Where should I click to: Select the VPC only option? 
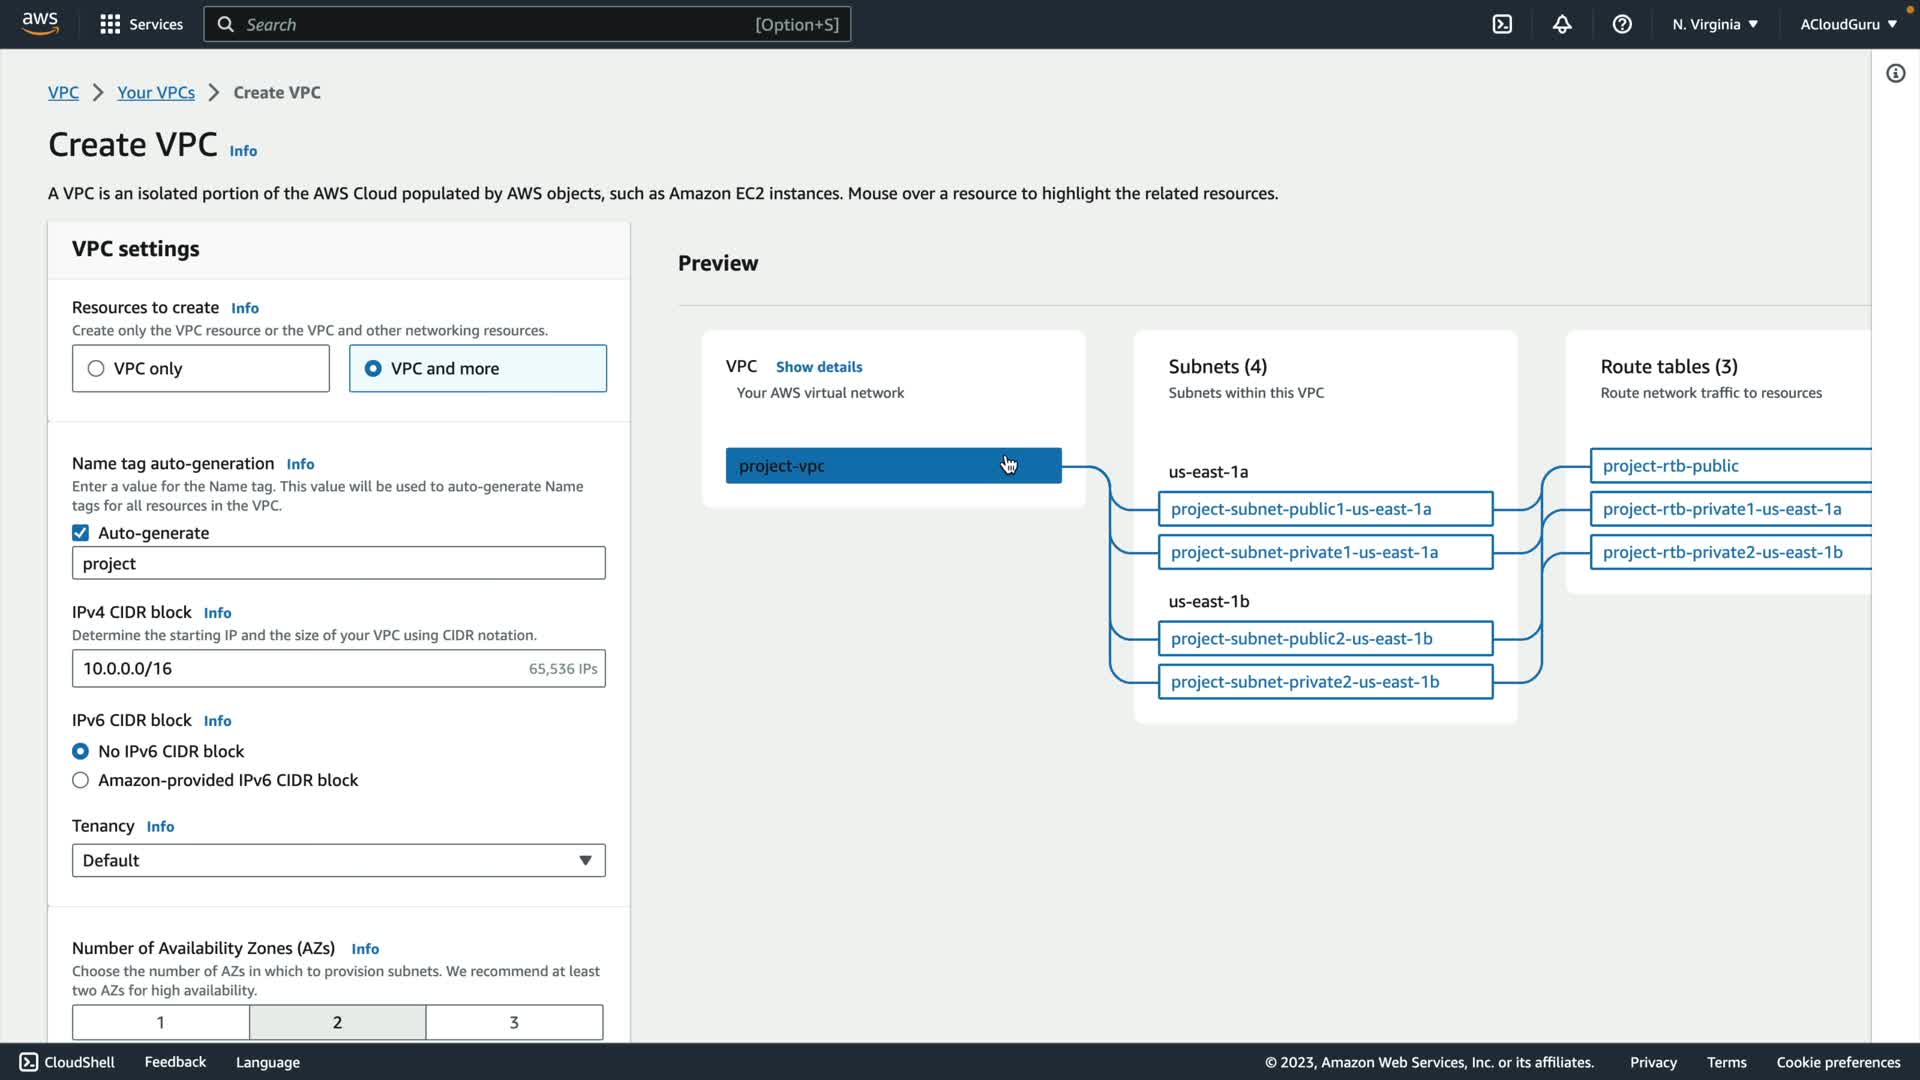[x=96, y=369]
